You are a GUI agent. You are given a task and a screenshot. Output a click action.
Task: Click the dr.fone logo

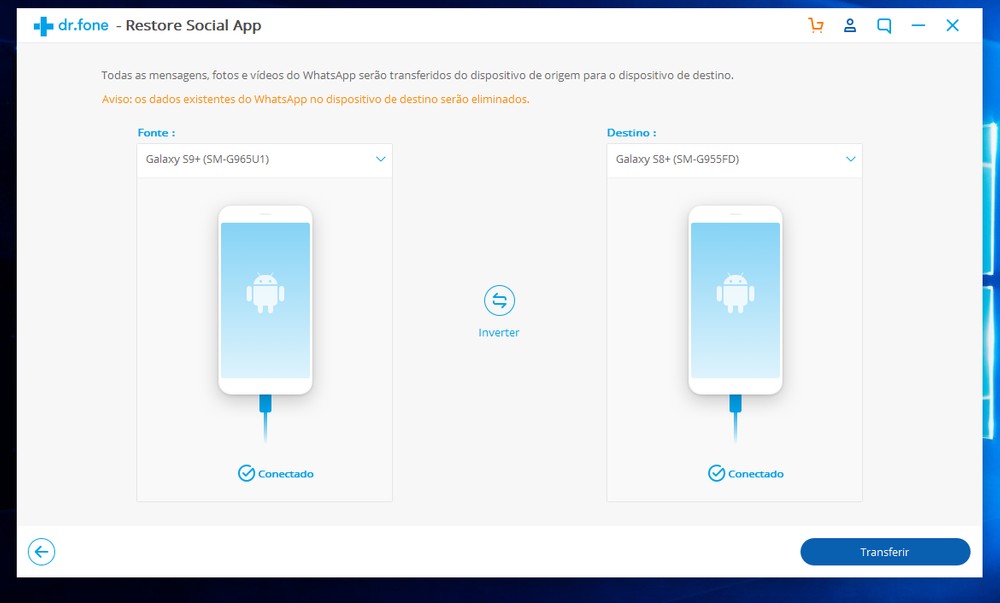71,25
